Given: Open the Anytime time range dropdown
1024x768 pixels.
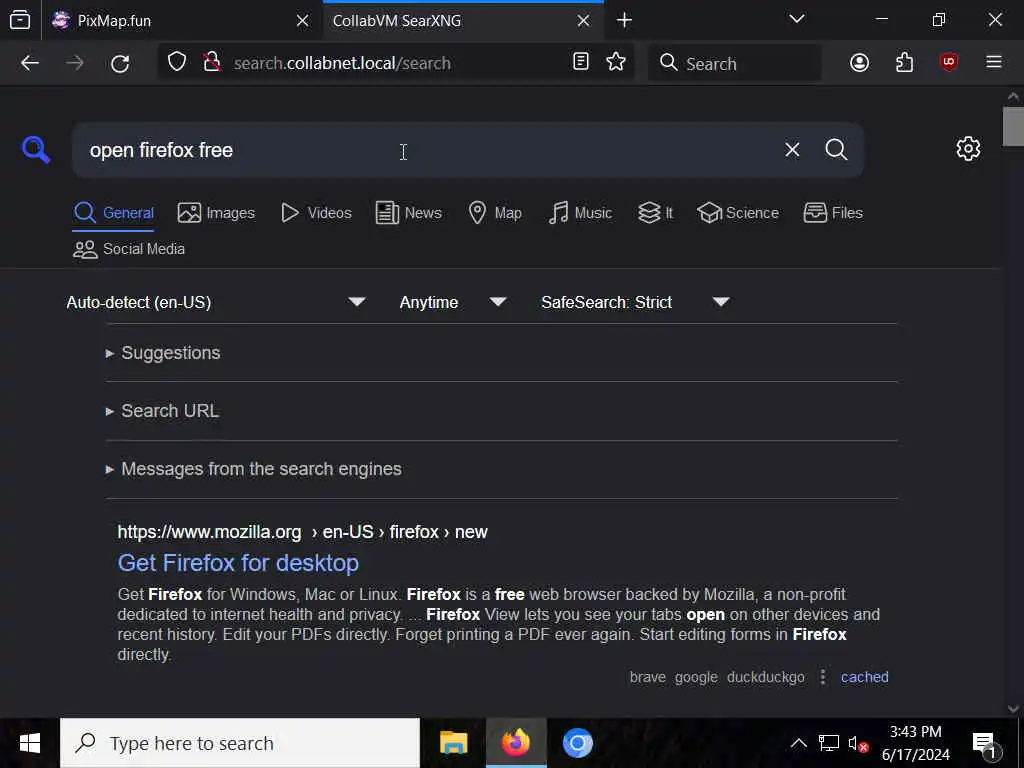Looking at the screenshot, I should tap(453, 302).
